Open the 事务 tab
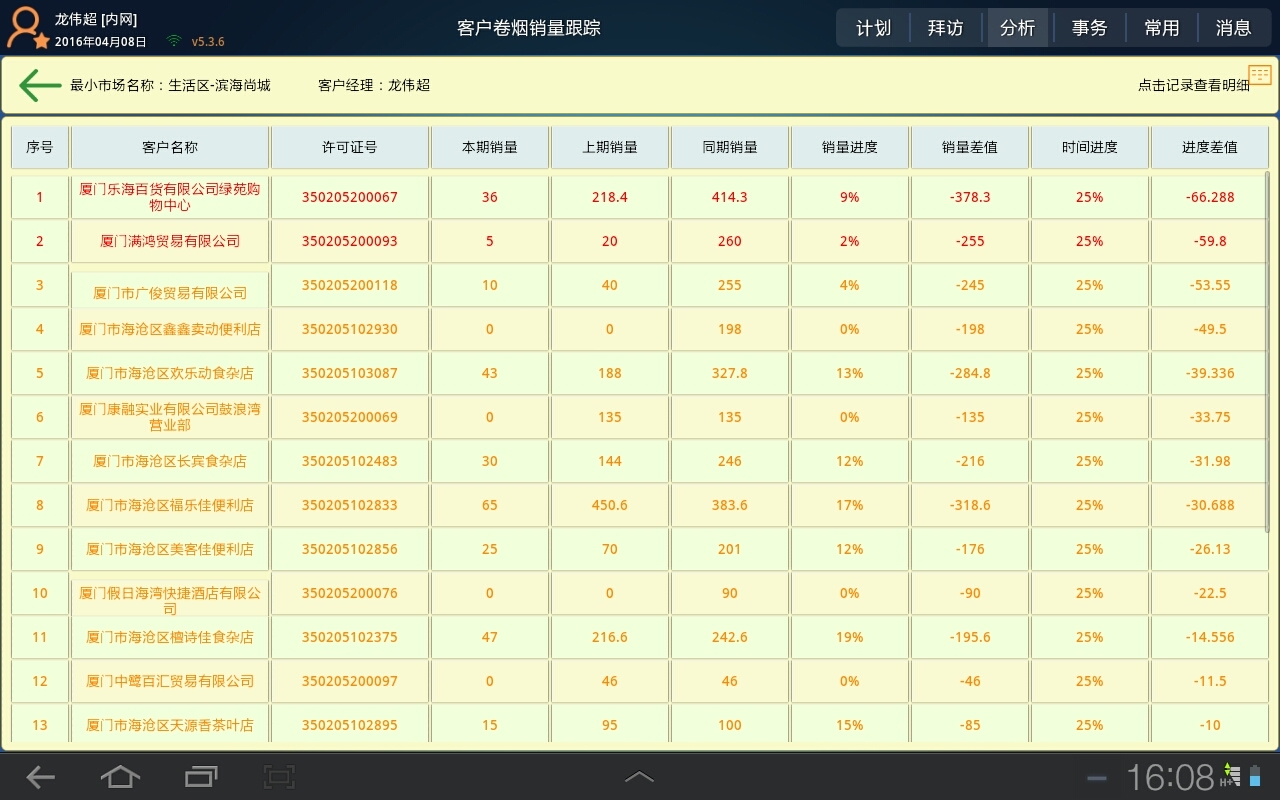Image resolution: width=1280 pixels, height=800 pixels. point(1089,28)
